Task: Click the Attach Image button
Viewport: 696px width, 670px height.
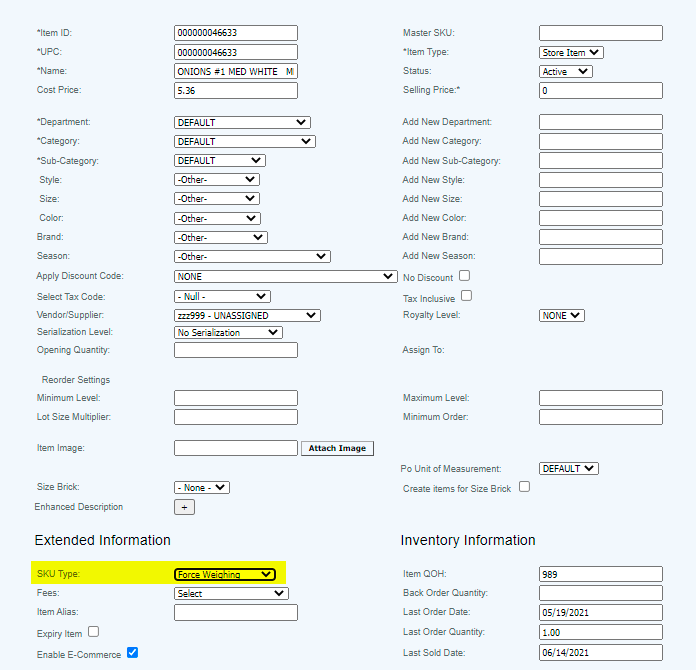Action: coord(337,448)
